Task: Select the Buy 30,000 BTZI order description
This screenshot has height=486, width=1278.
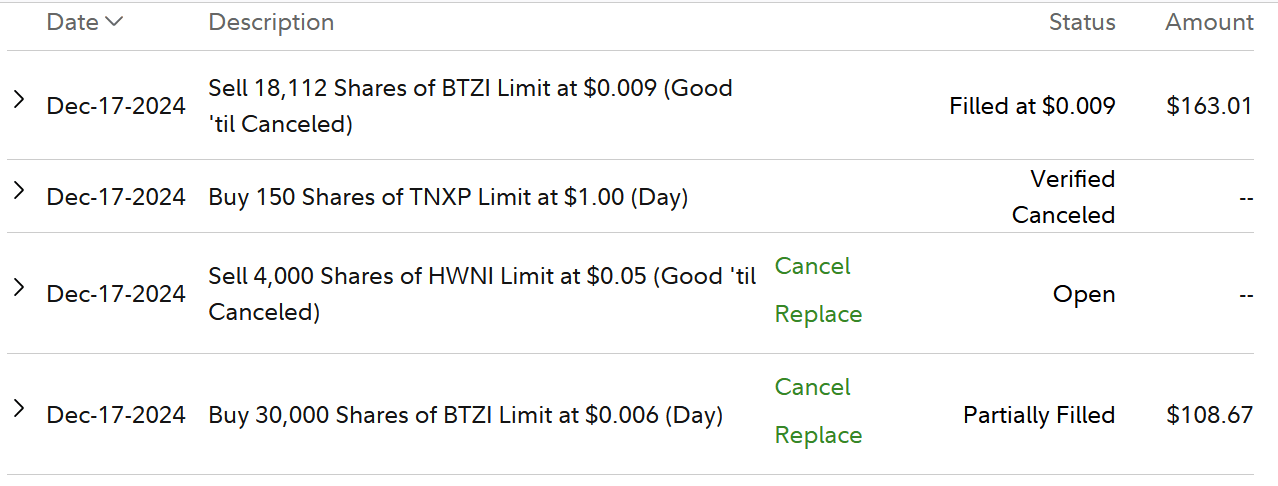Action: 465,415
